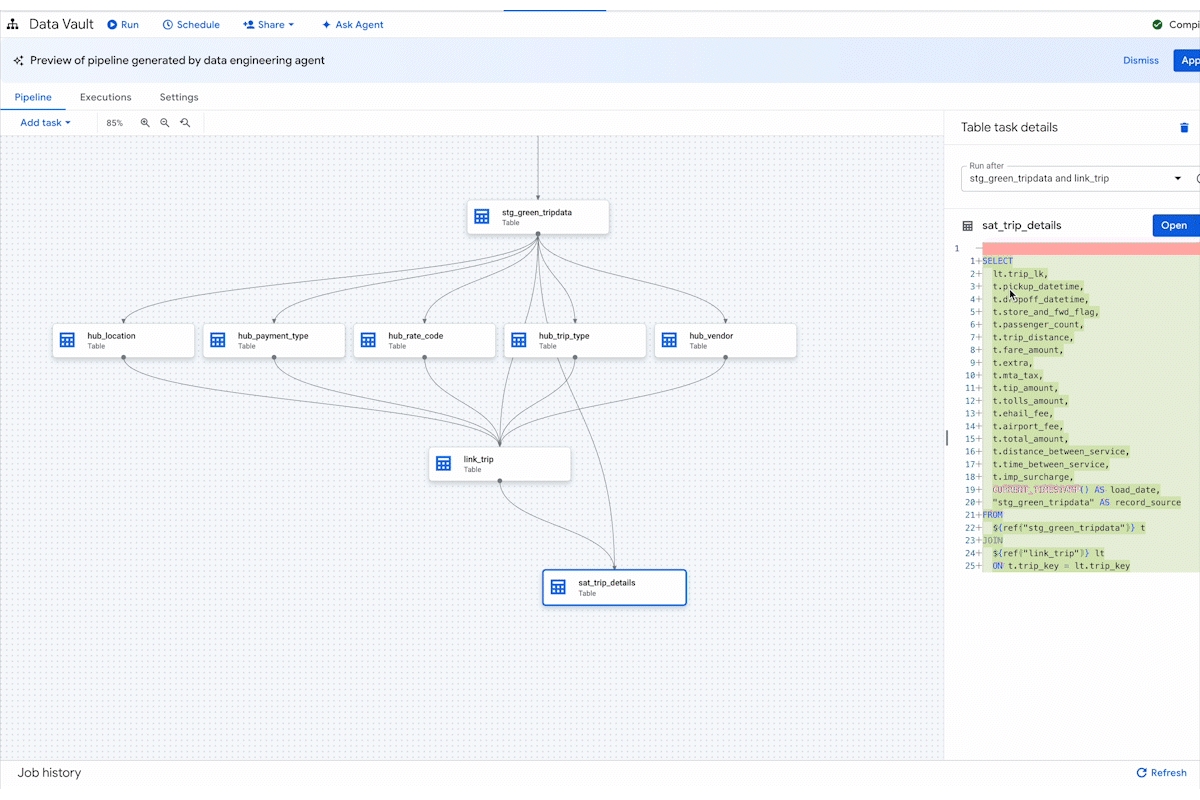Dismiss the pipeline preview banner
This screenshot has width=1200, height=800.
pyautogui.click(x=1140, y=60)
